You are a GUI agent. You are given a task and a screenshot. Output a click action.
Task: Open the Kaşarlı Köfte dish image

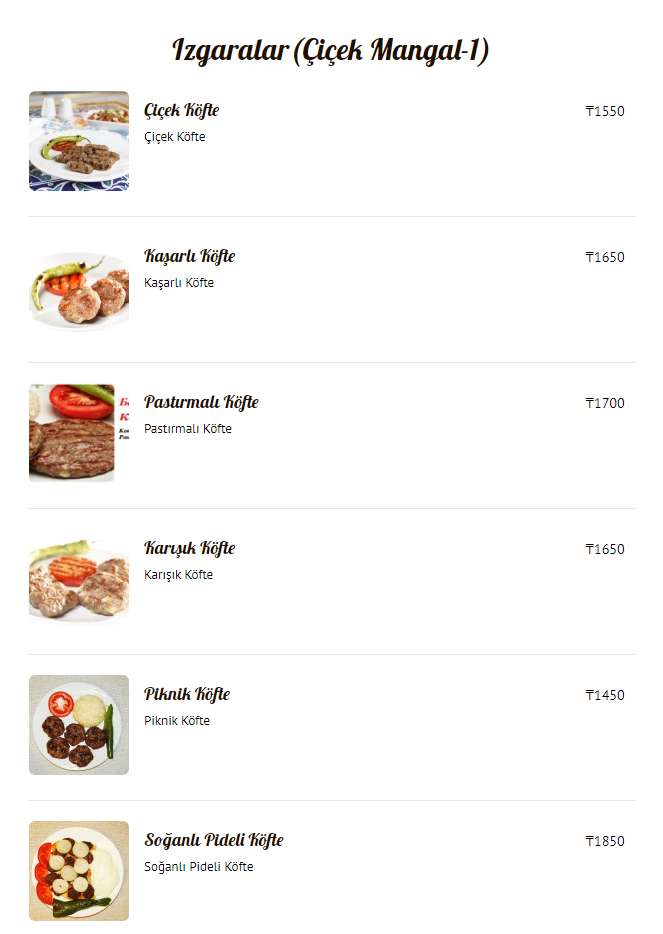pyautogui.click(x=79, y=287)
